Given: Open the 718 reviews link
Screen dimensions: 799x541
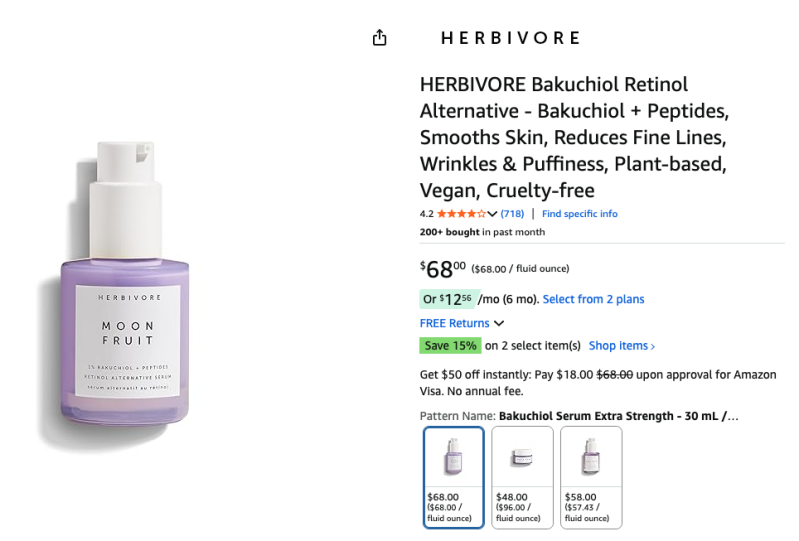Looking at the screenshot, I should [x=512, y=214].
